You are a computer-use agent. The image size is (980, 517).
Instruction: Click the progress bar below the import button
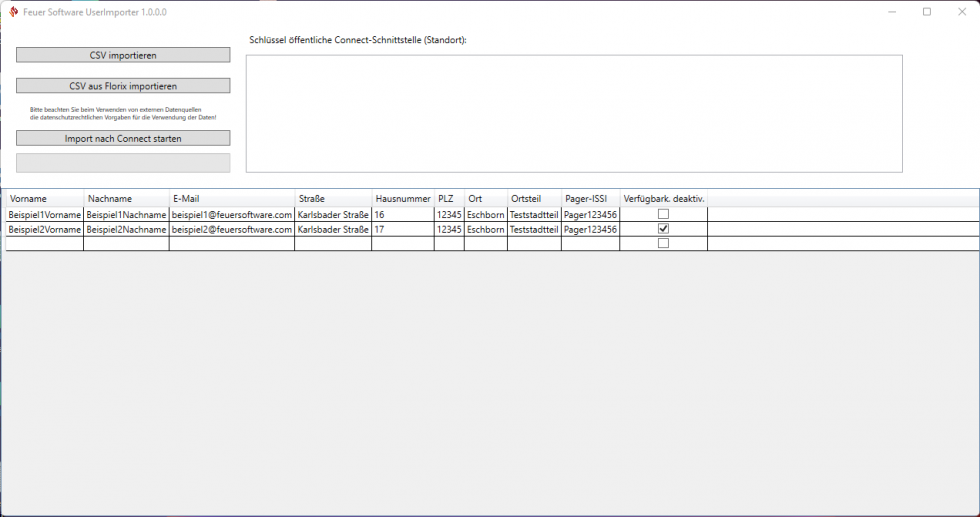(123, 163)
